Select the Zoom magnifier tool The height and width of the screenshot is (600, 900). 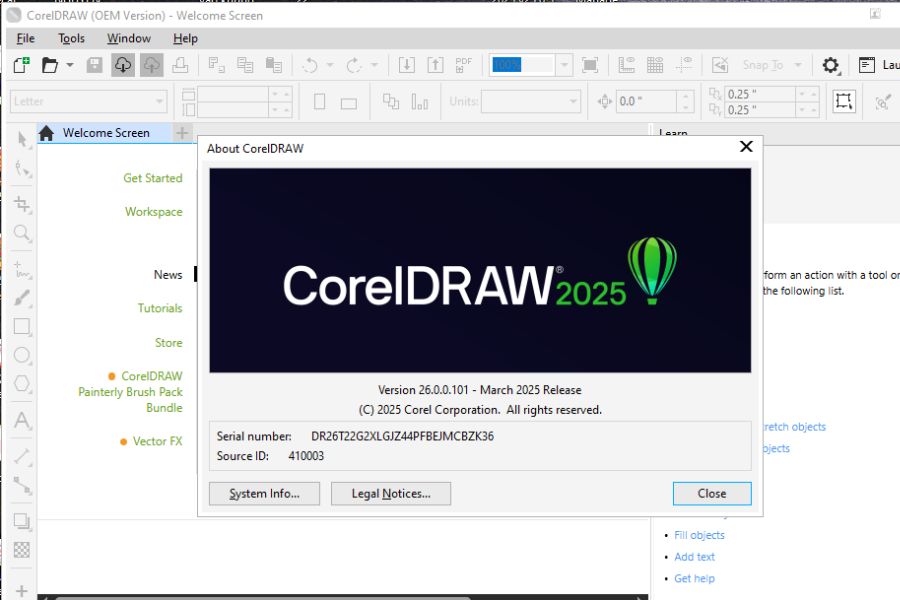(x=22, y=233)
